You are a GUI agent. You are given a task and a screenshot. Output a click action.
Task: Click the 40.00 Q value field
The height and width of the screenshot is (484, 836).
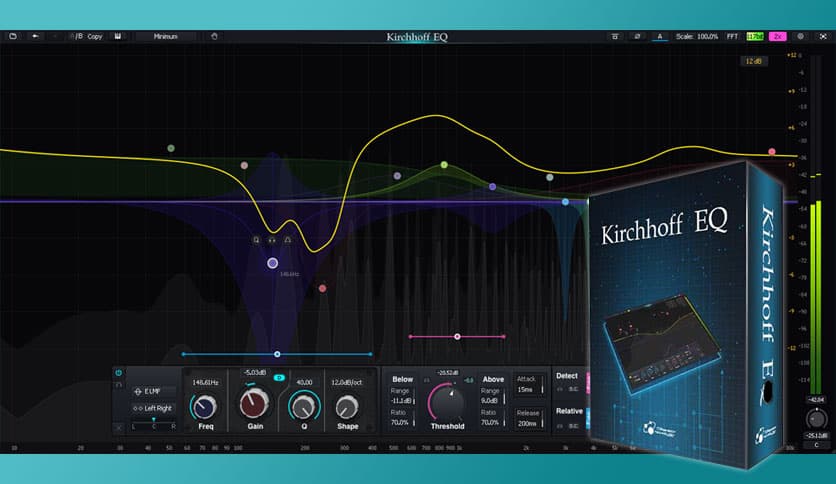[x=304, y=383]
